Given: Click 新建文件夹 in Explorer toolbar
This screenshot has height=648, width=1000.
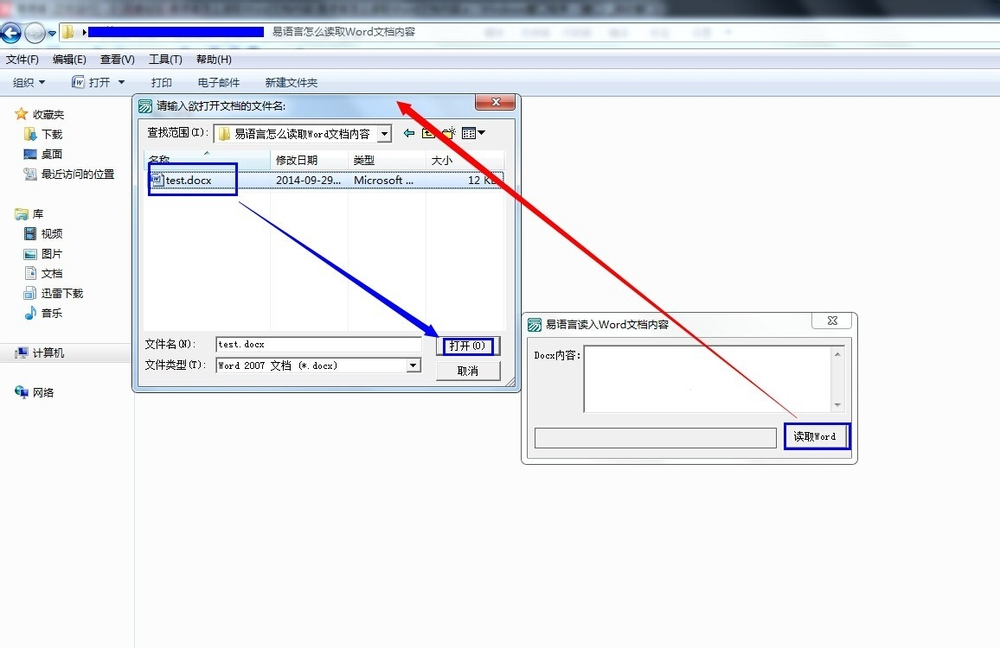Looking at the screenshot, I should click(x=291, y=82).
